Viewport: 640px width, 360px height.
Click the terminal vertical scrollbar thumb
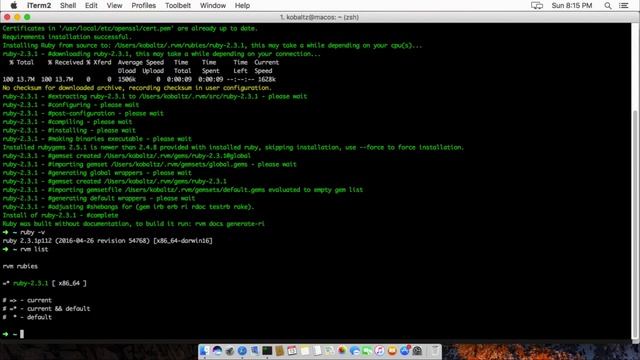click(635, 224)
